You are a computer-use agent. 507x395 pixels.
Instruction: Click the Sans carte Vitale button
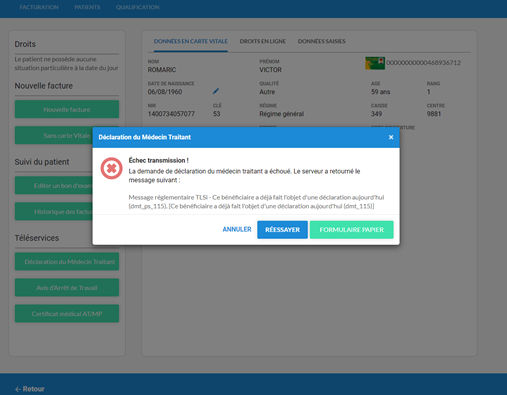pos(54,135)
